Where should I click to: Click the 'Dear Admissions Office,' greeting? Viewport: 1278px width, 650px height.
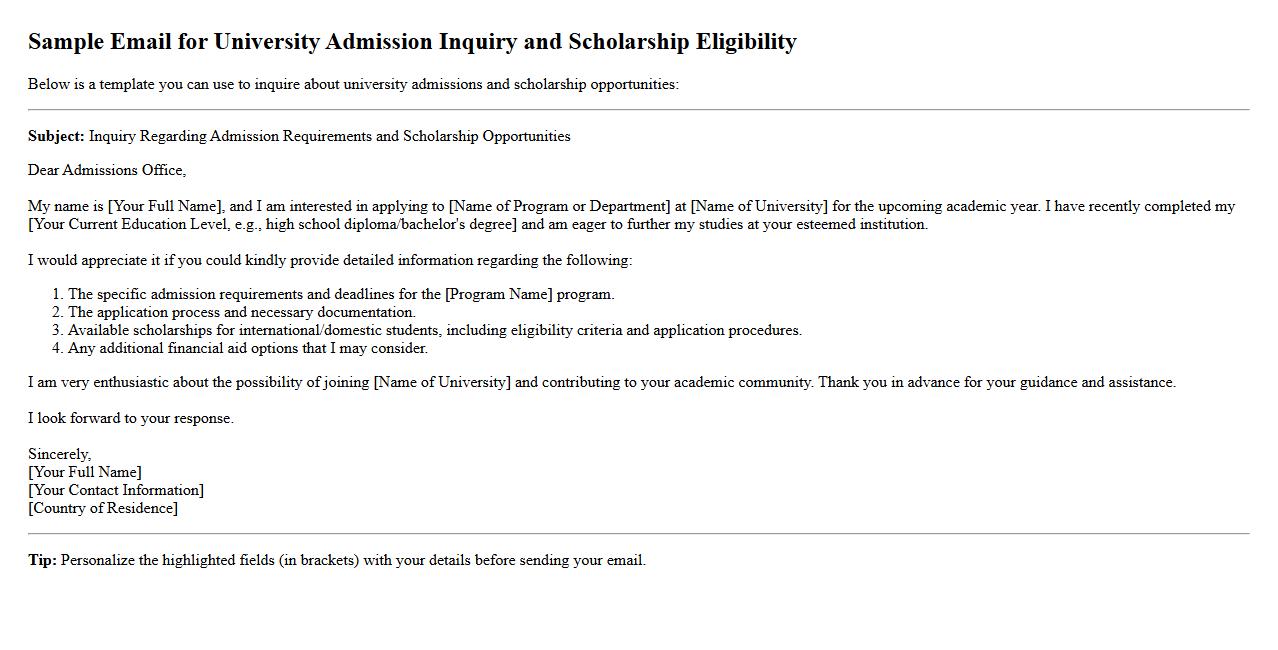point(107,170)
